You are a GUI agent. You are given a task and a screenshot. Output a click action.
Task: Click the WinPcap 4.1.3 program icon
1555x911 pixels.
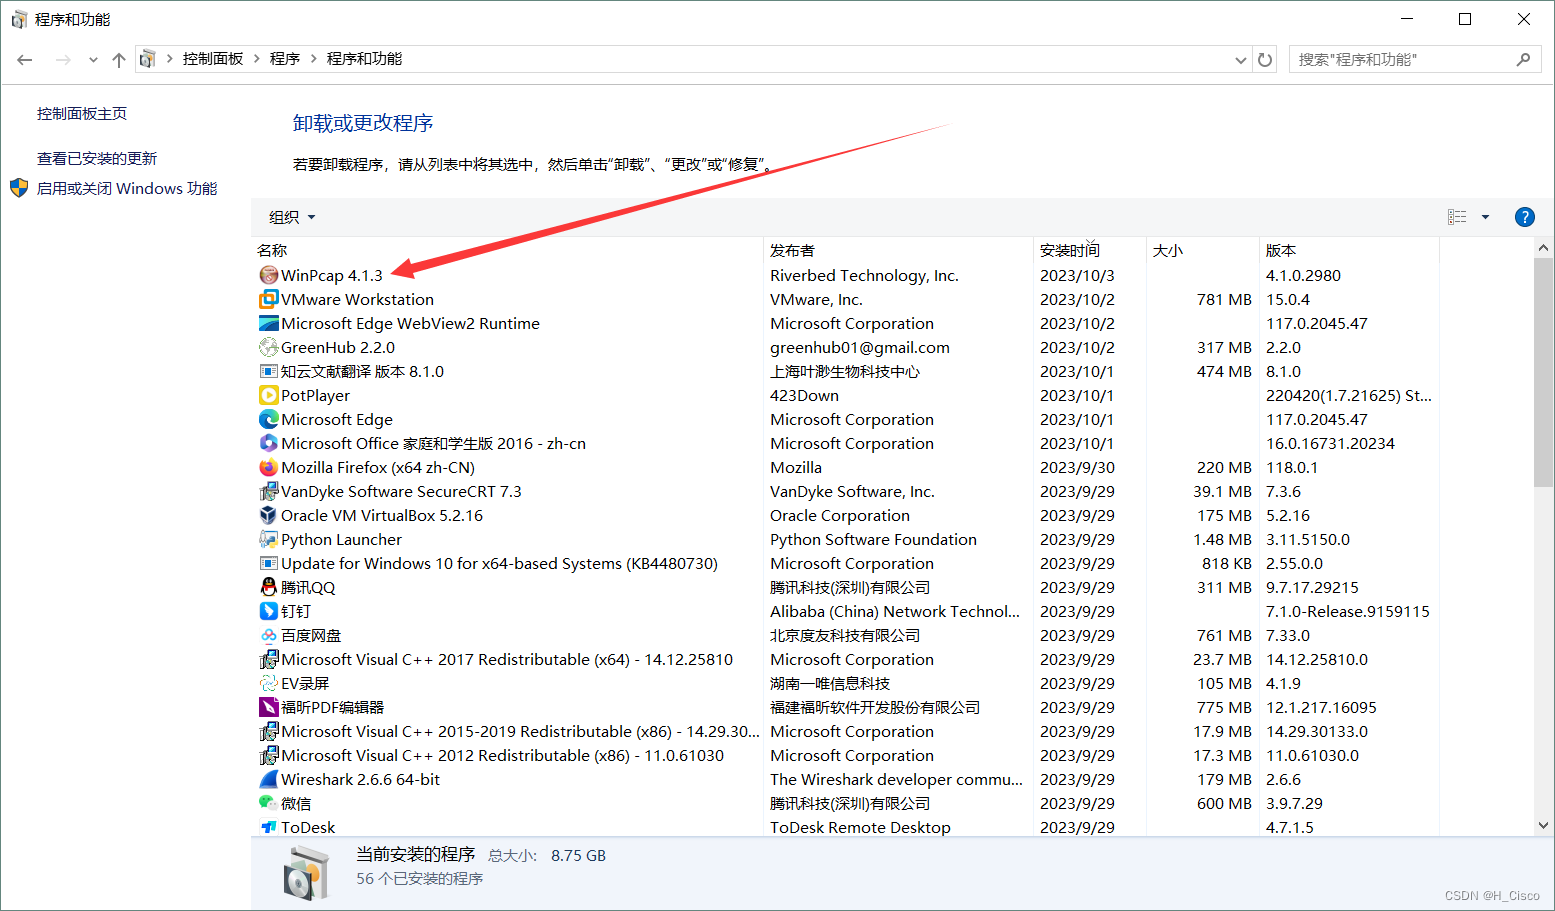click(x=268, y=275)
